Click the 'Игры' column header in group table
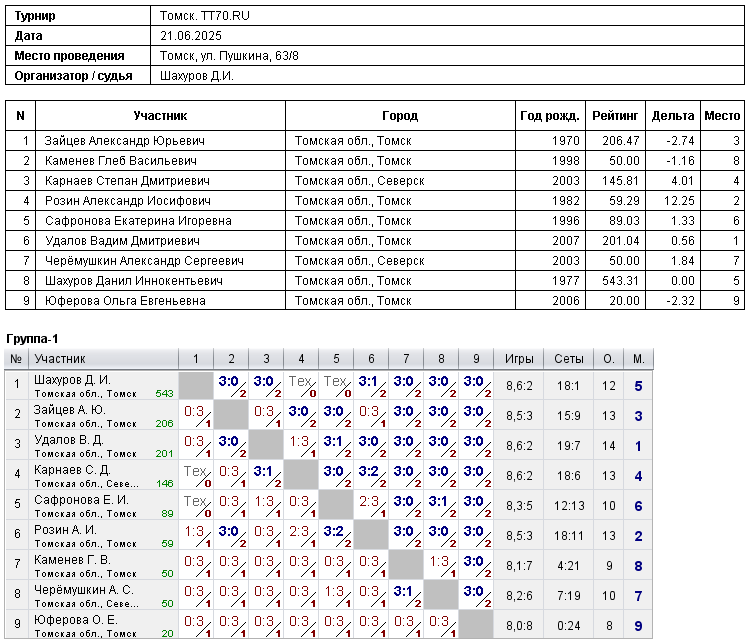 tap(519, 359)
